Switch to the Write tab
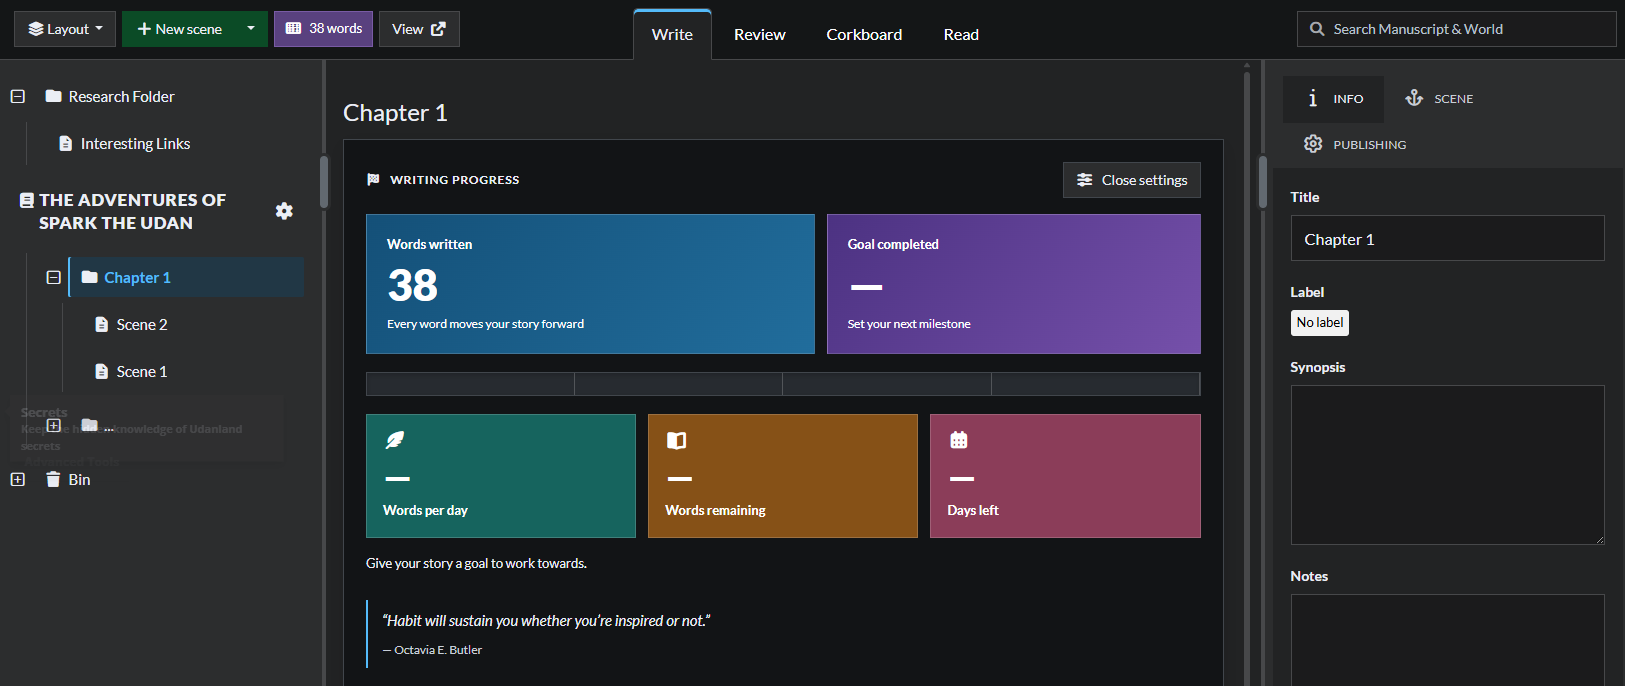Screen dimensions: 1625x686 point(672,34)
